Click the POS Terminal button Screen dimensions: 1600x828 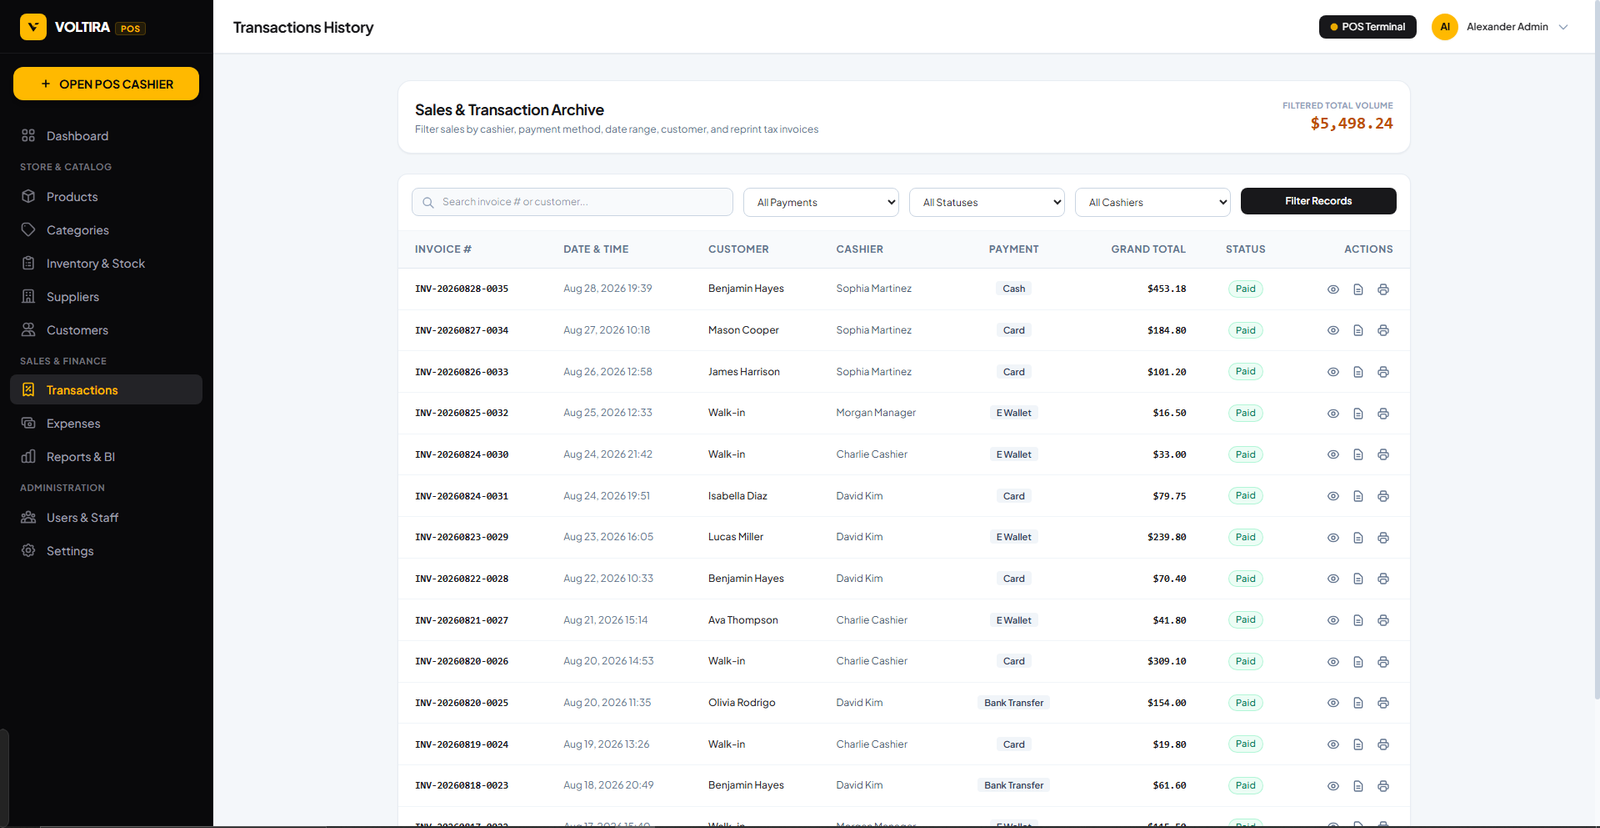point(1367,27)
